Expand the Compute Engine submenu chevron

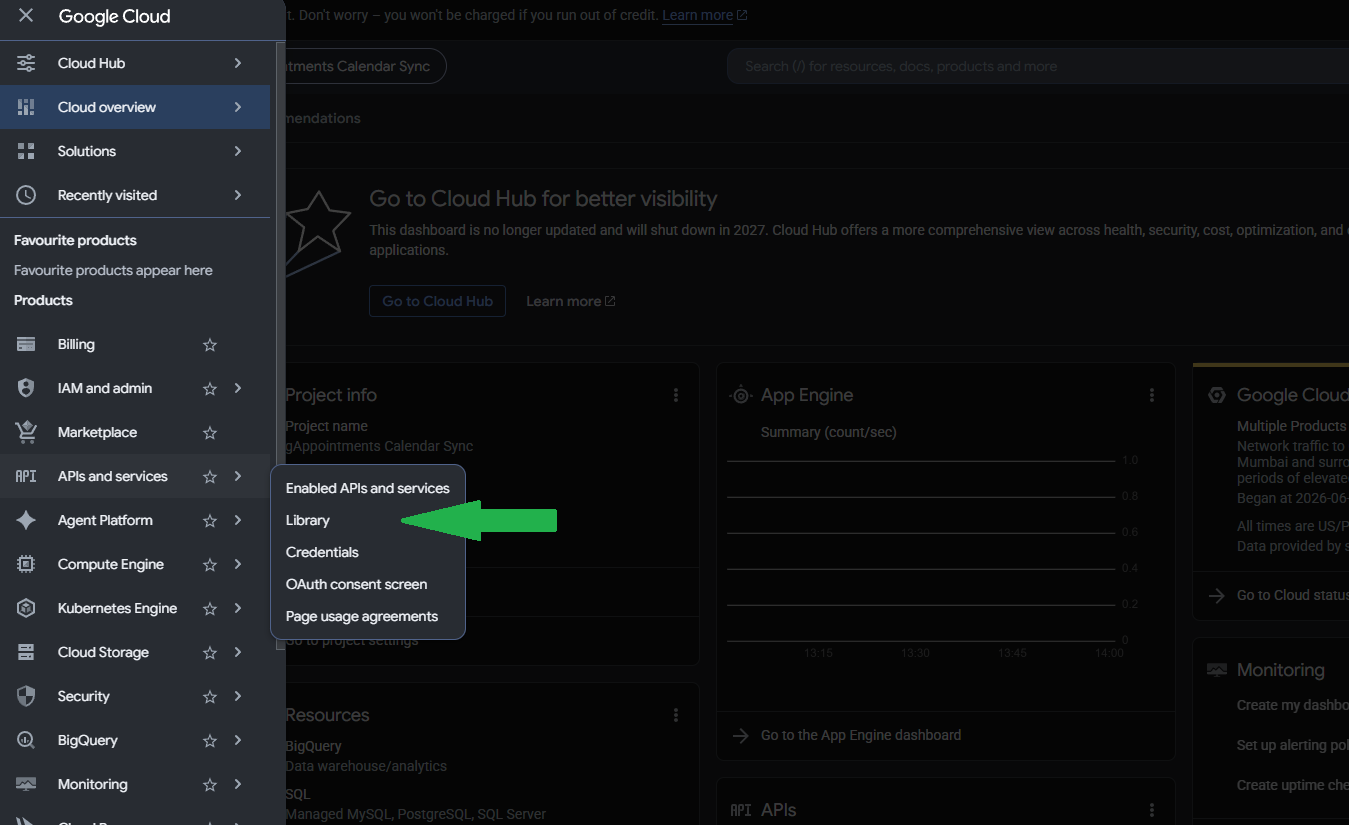tap(238, 564)
